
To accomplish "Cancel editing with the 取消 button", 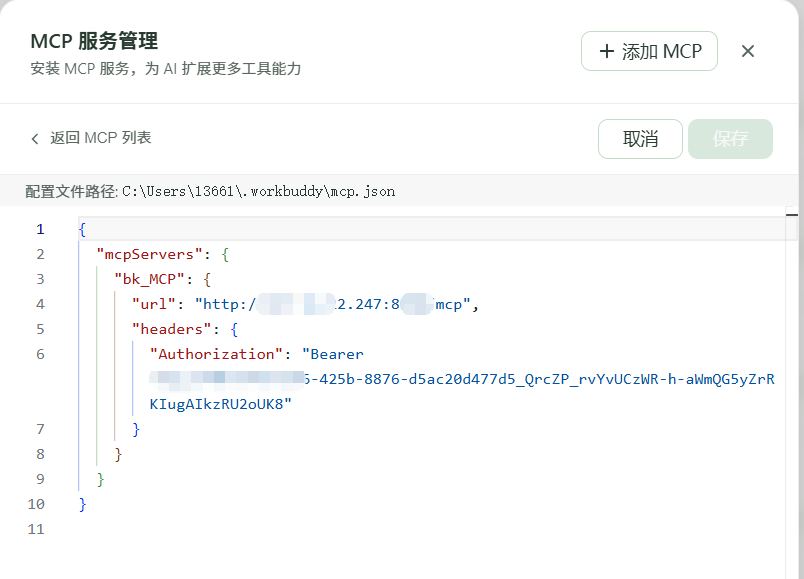I will 640,139.
